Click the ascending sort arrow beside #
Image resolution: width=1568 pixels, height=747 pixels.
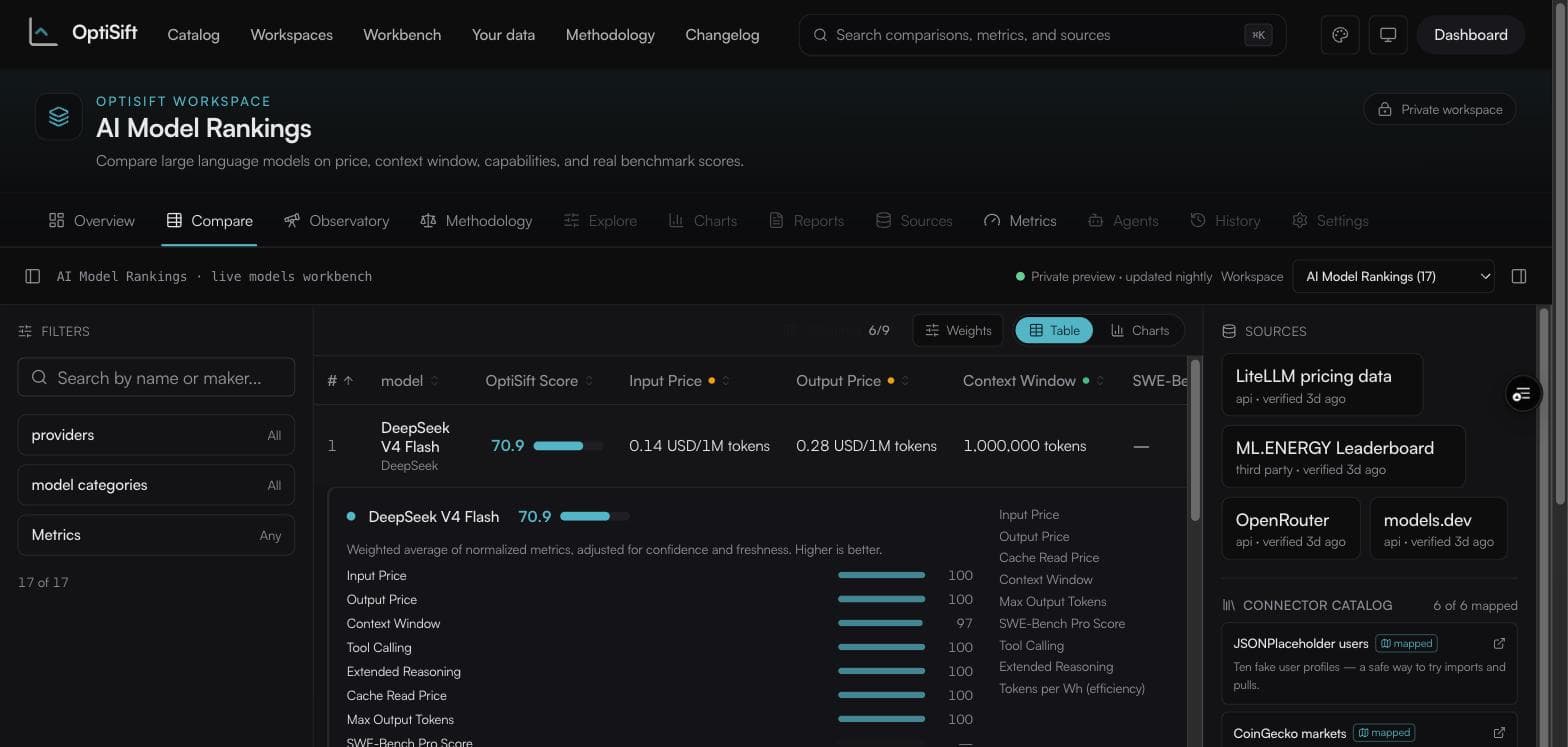348,380
